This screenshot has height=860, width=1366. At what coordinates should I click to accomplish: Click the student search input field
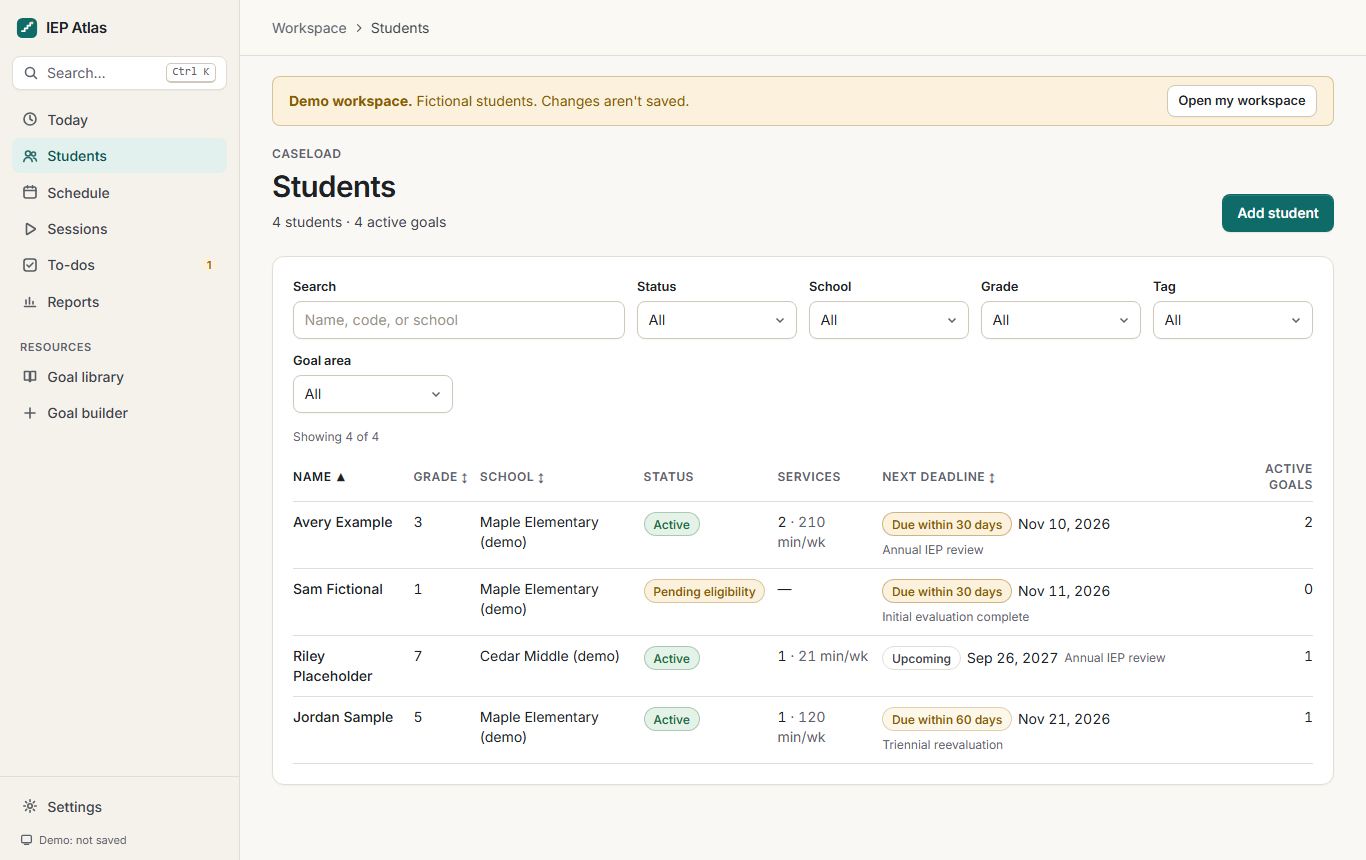[459, 320]
